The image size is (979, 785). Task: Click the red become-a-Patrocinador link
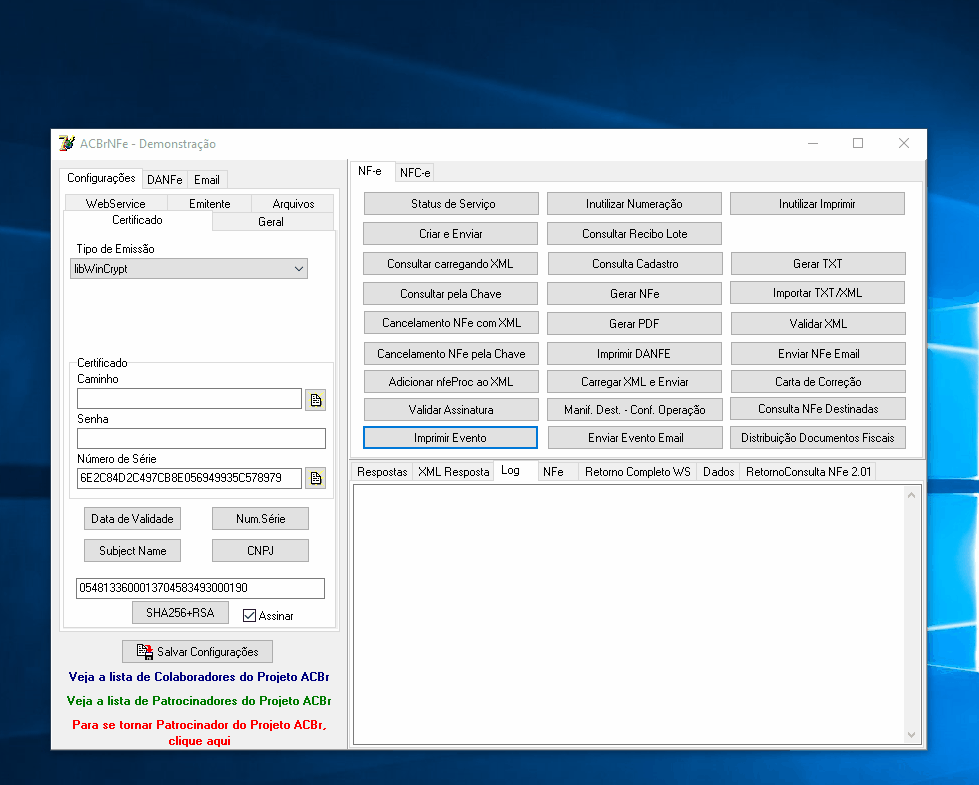click(x=199, y=733)
